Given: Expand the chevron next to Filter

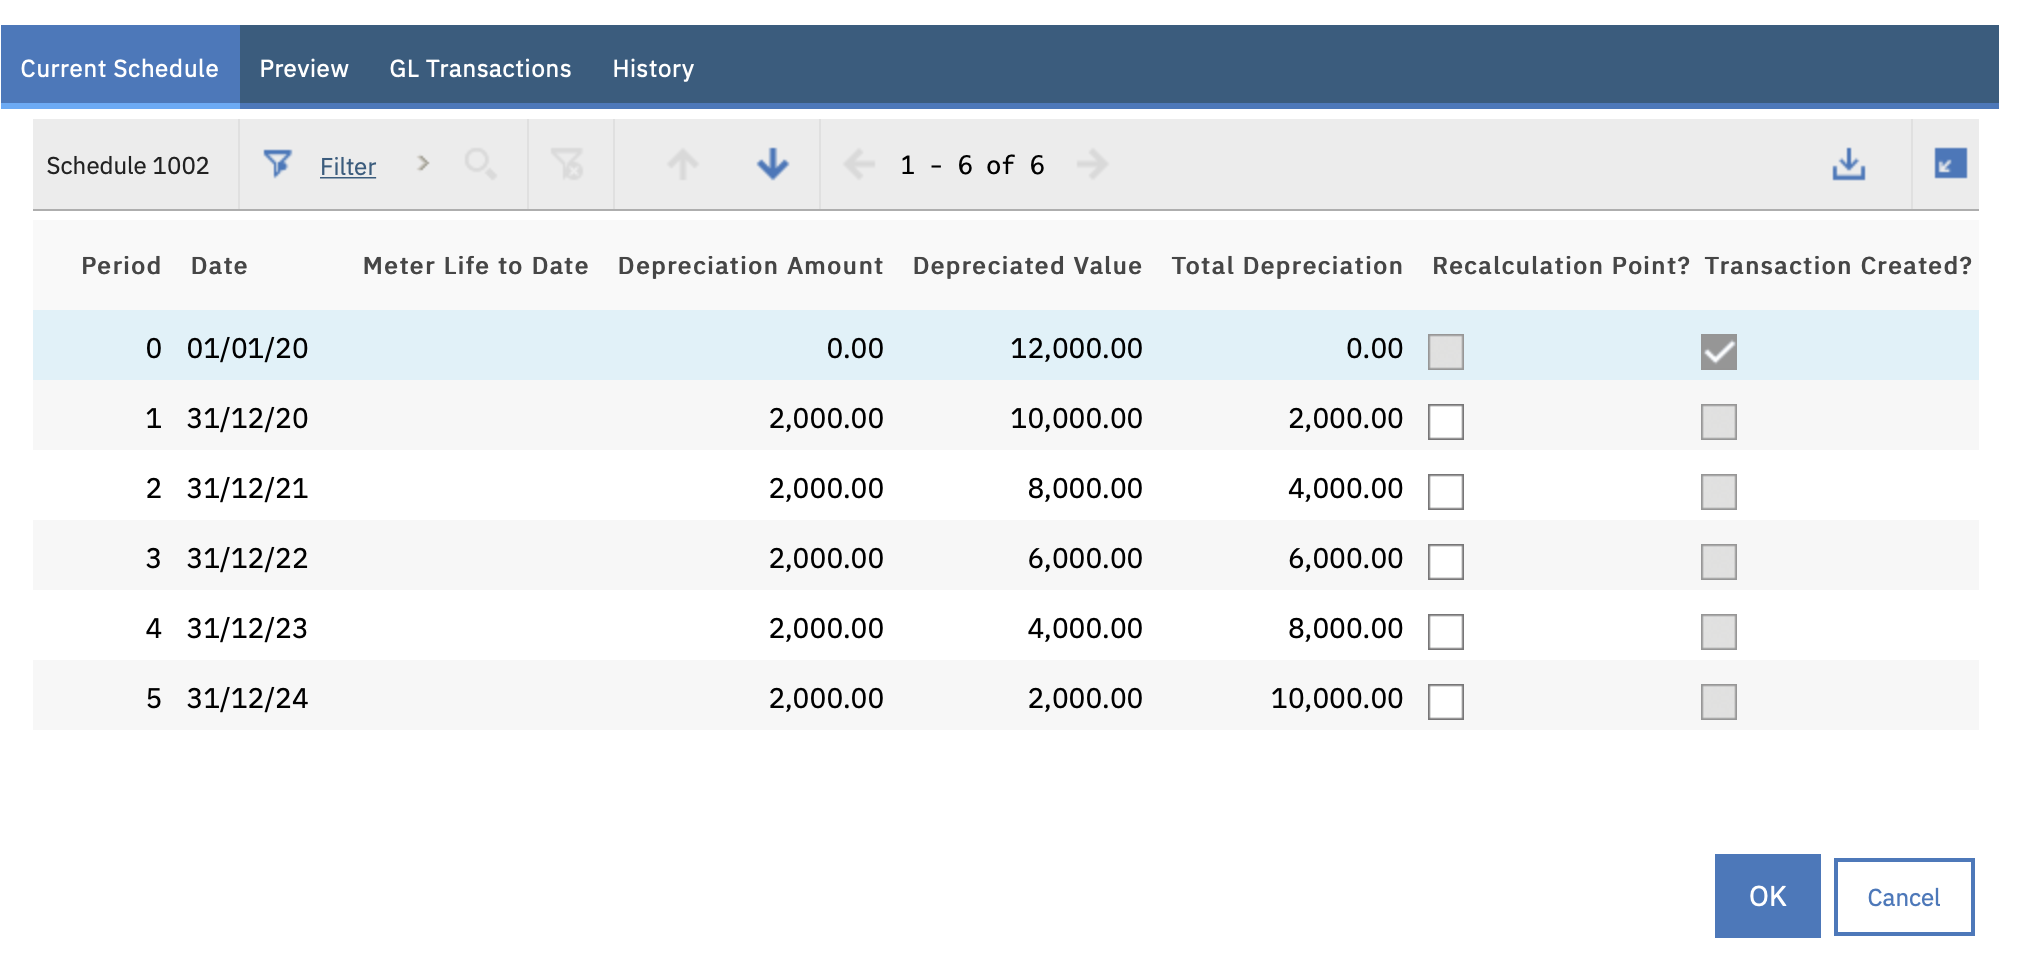Looking at the screenshot, I should (x=424, y=164).
